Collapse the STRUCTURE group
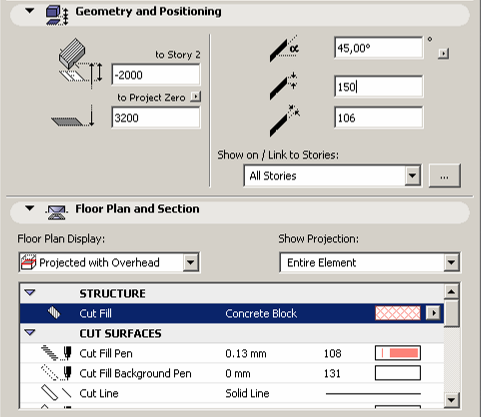481x417 pixels. click(x=30, y=293)
